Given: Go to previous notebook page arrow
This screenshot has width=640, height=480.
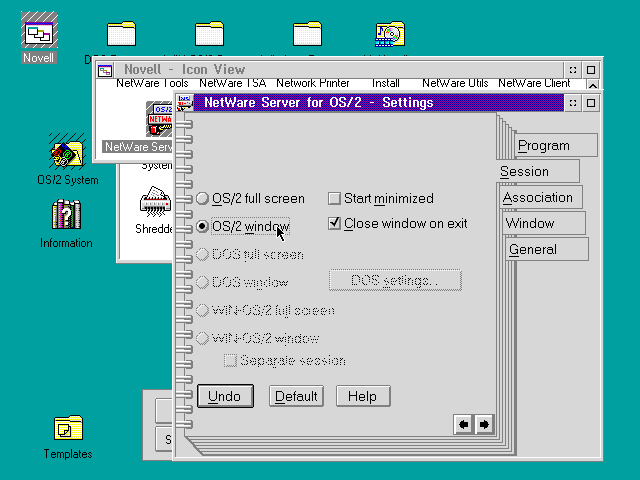Looking at the screenshot, I should (x=463, y=424).
